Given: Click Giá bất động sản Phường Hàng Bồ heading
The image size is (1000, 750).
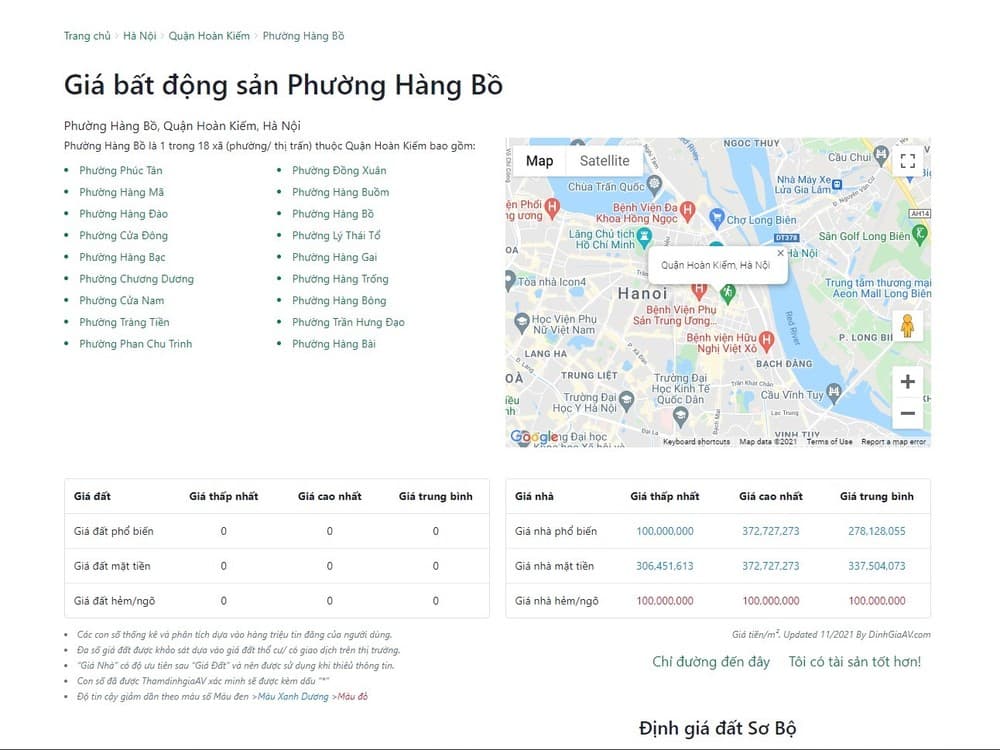Looking at the screenshot, I should pos(283,85).
